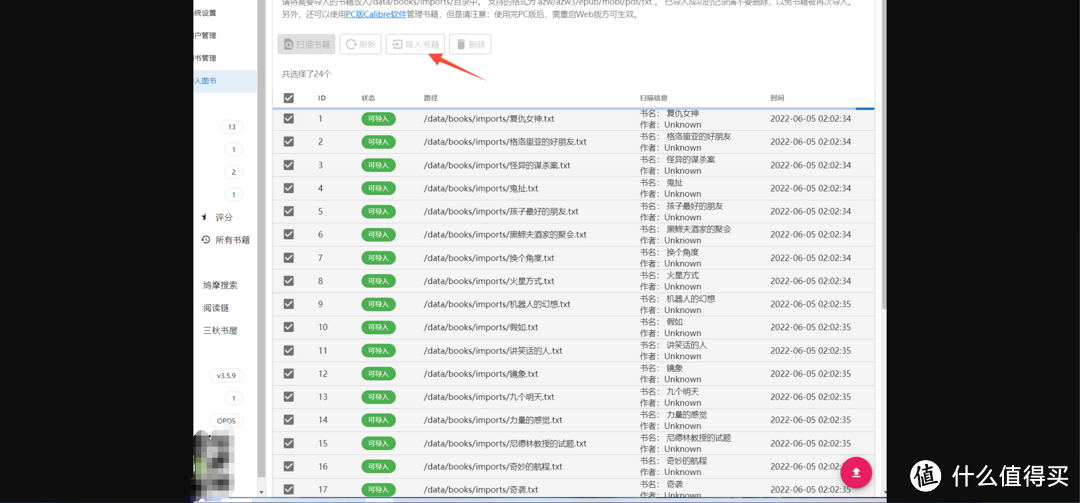Image resolution: width=1080 pixels, height=503 pixels.
Task: Uncheck the checkbox for row ID 13
Action: (x=289, y=397)
